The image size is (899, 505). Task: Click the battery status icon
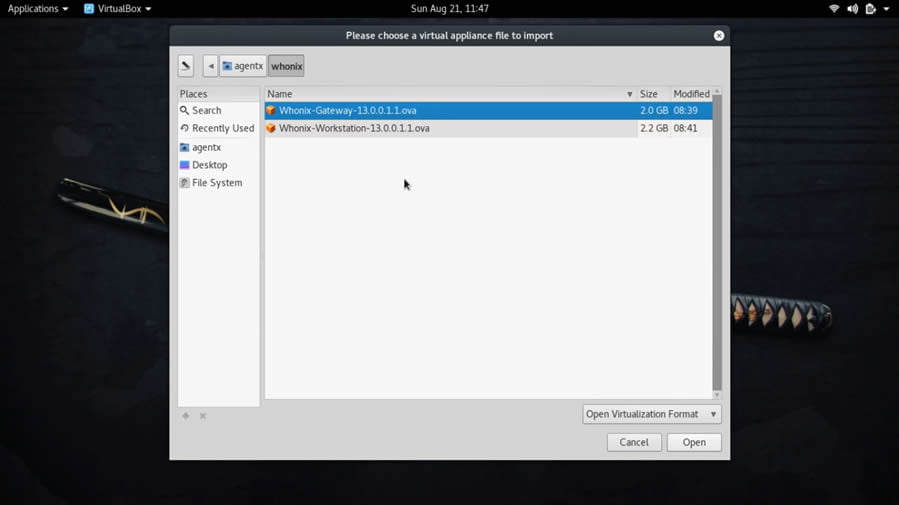click(870, 9)
